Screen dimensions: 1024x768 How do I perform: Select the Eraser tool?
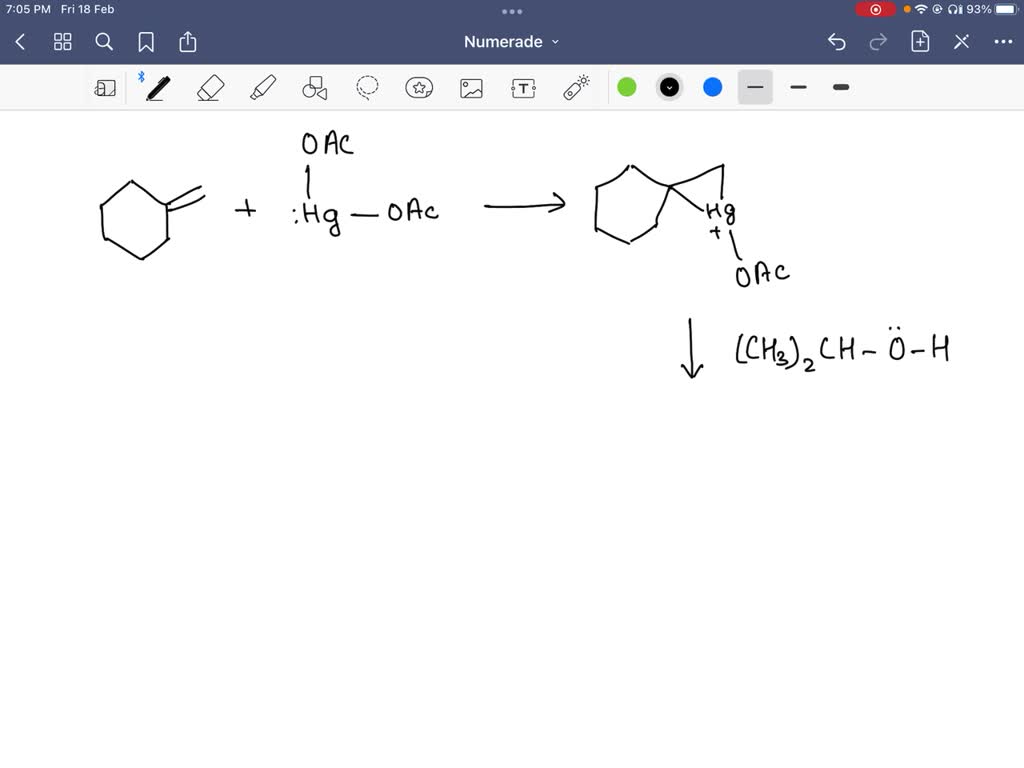(210, 87)
